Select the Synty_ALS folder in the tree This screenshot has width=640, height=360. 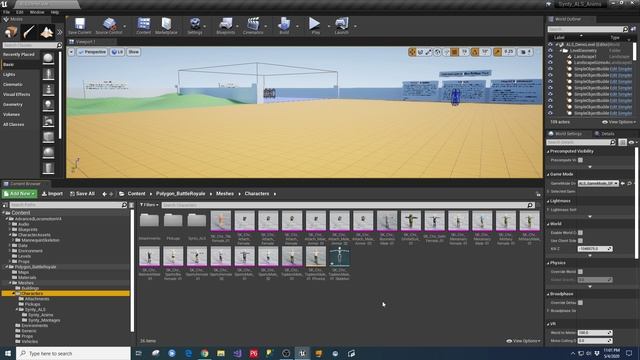click(35, 309)
